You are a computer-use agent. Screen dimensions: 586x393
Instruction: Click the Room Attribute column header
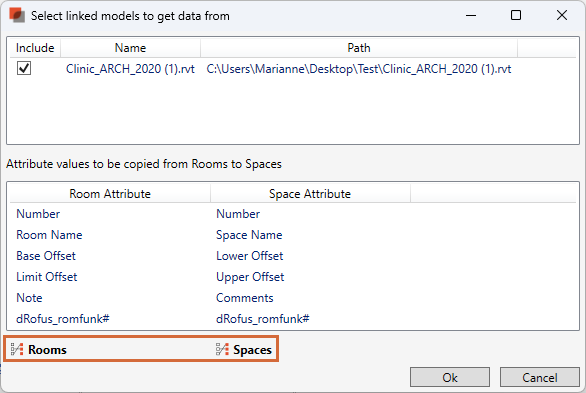click(x=110, y=194)
